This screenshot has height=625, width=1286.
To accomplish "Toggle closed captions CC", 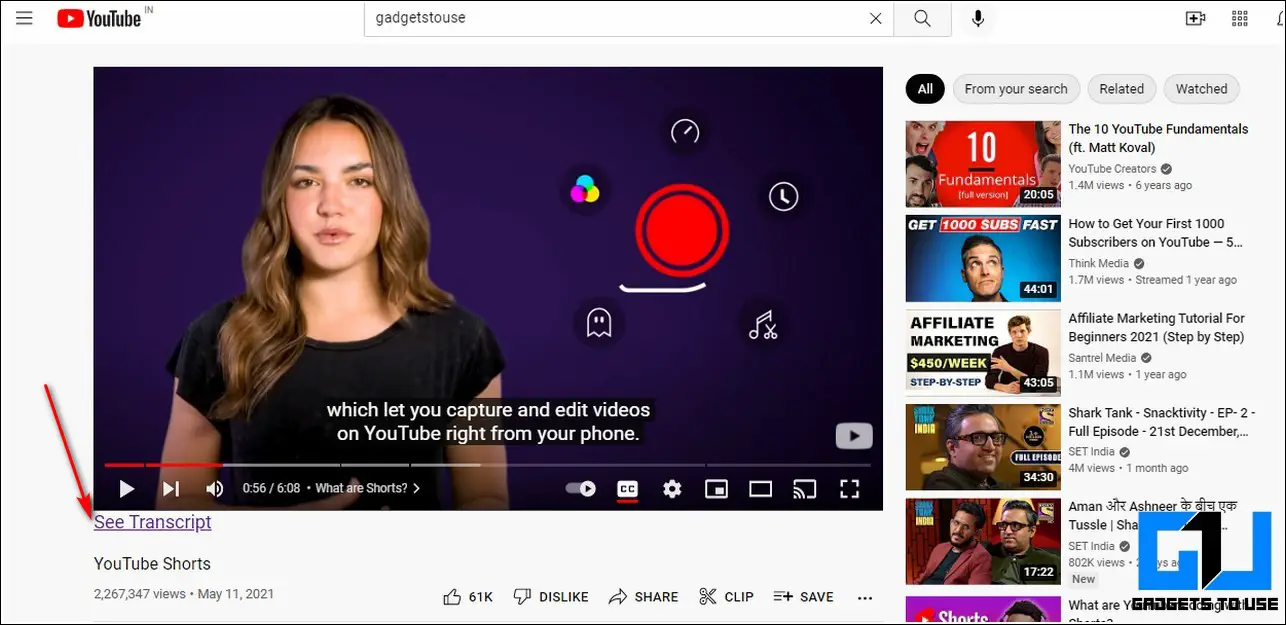I will 627,489.
